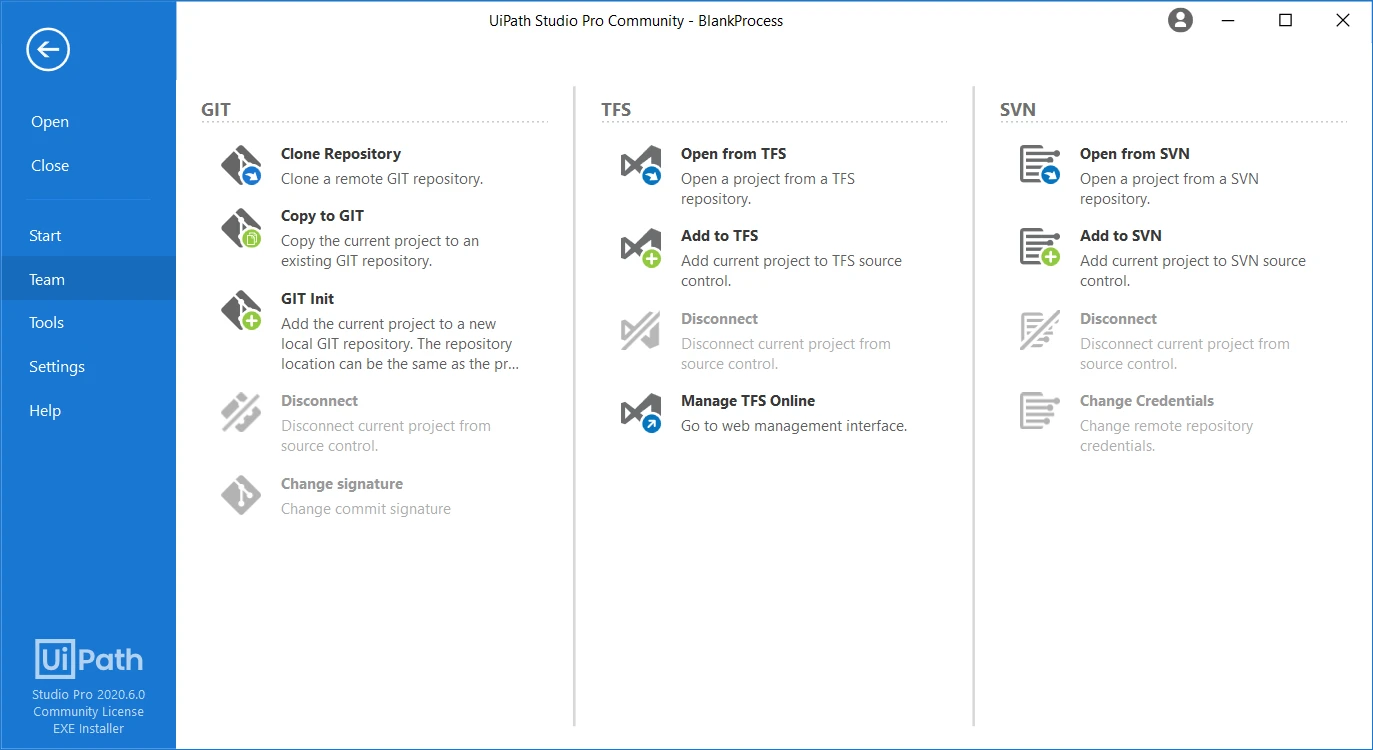Click the Clone Repository heading text
The height and width of the screenshot is (750, 1373).
341,154
